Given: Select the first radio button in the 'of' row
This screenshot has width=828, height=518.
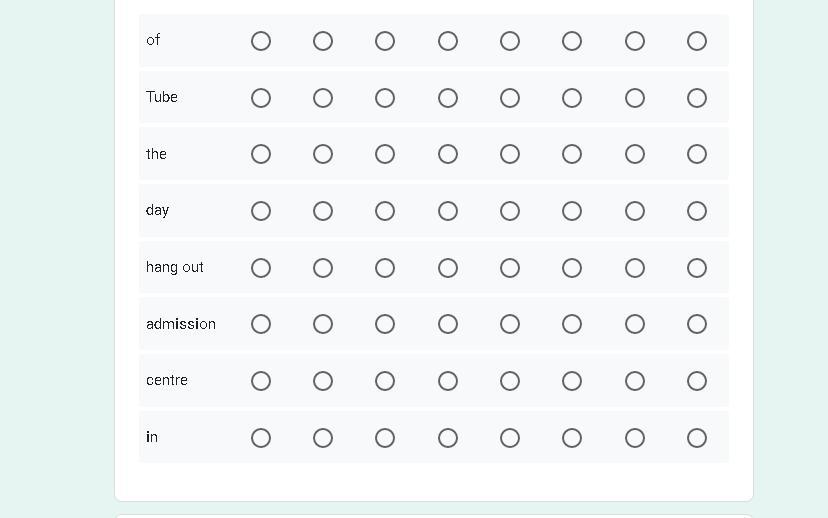Looking at the screenshot, I should click(261, 41).
